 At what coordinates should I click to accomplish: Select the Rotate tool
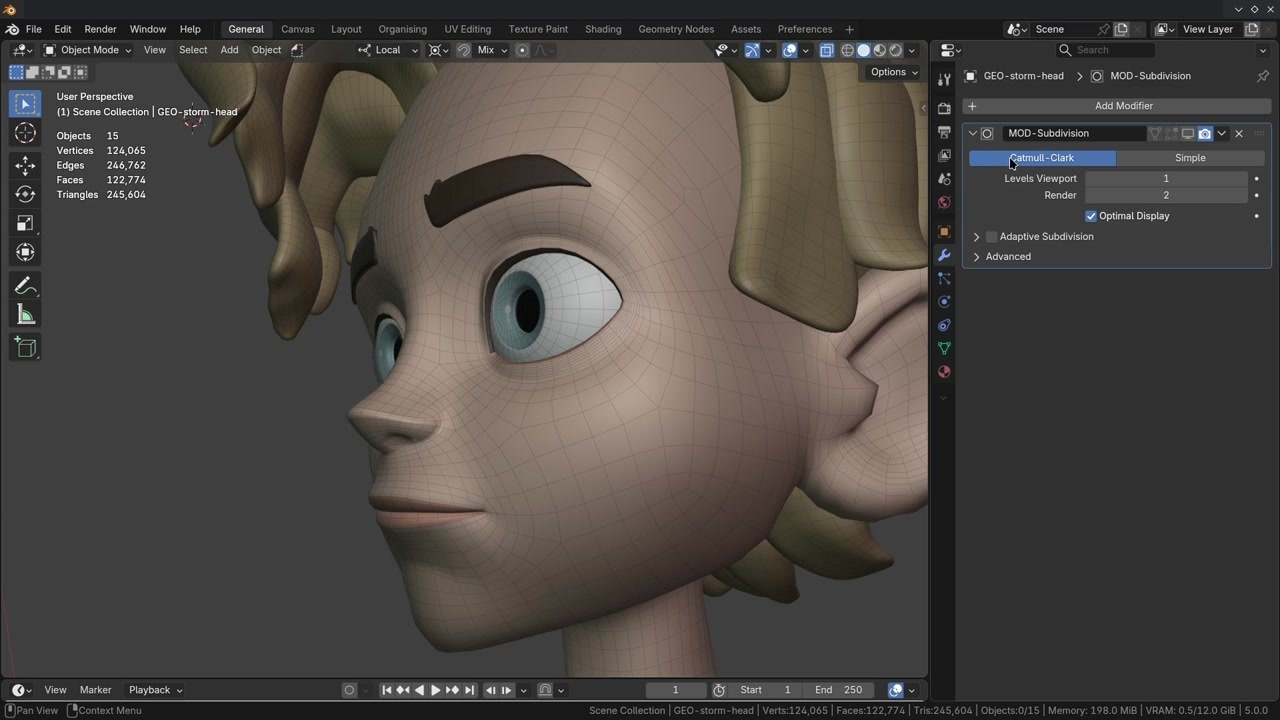(26, 194)
